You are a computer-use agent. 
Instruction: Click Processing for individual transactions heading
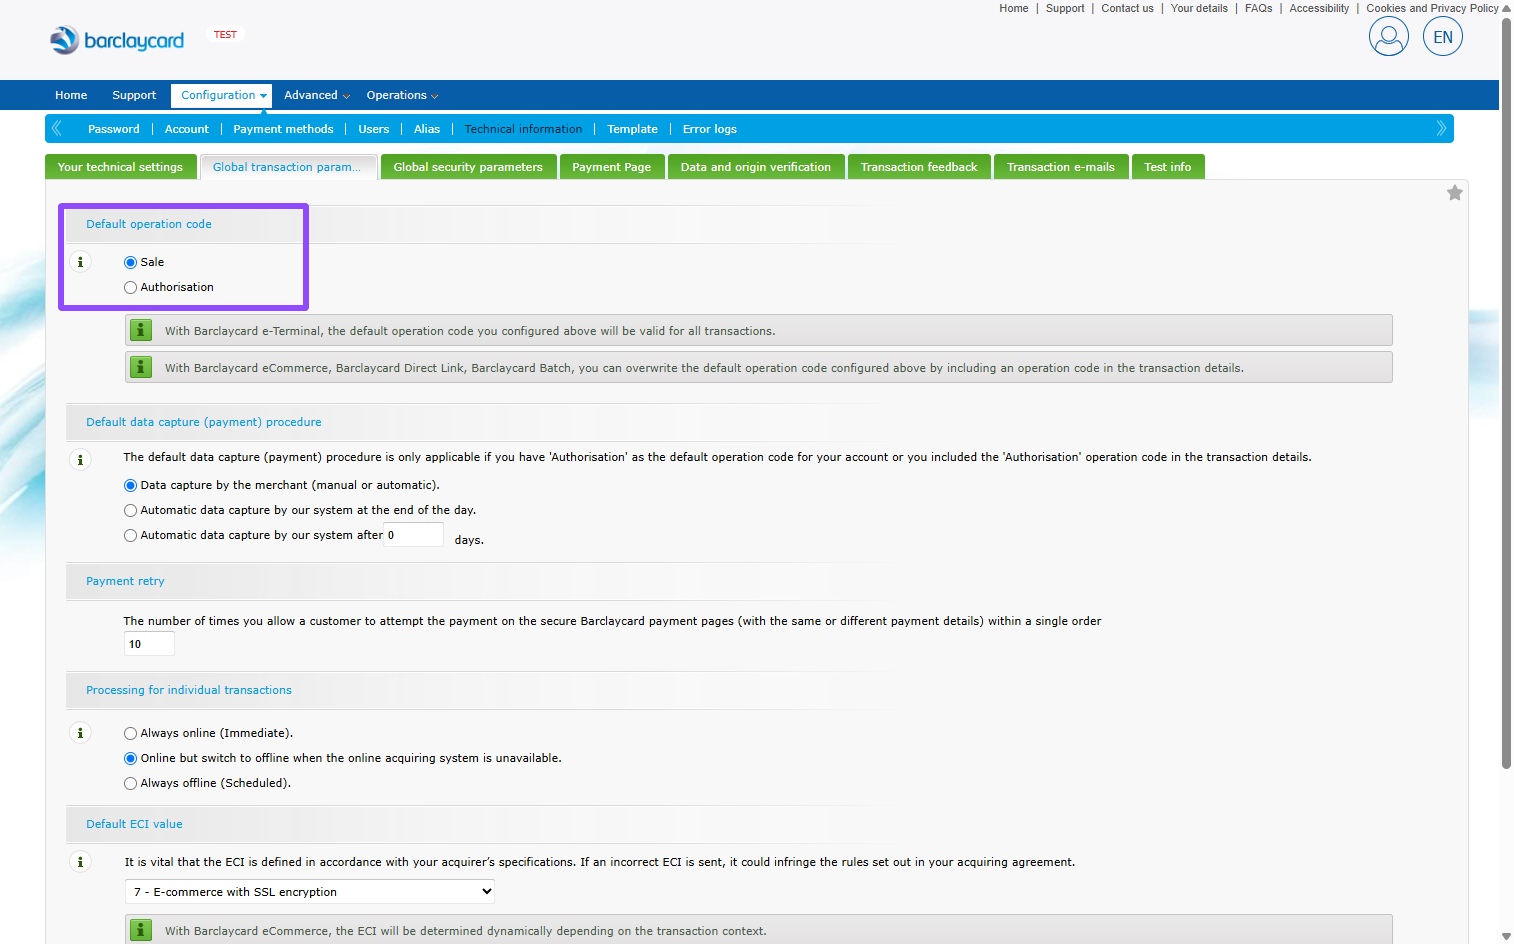(x=189, y=690)
